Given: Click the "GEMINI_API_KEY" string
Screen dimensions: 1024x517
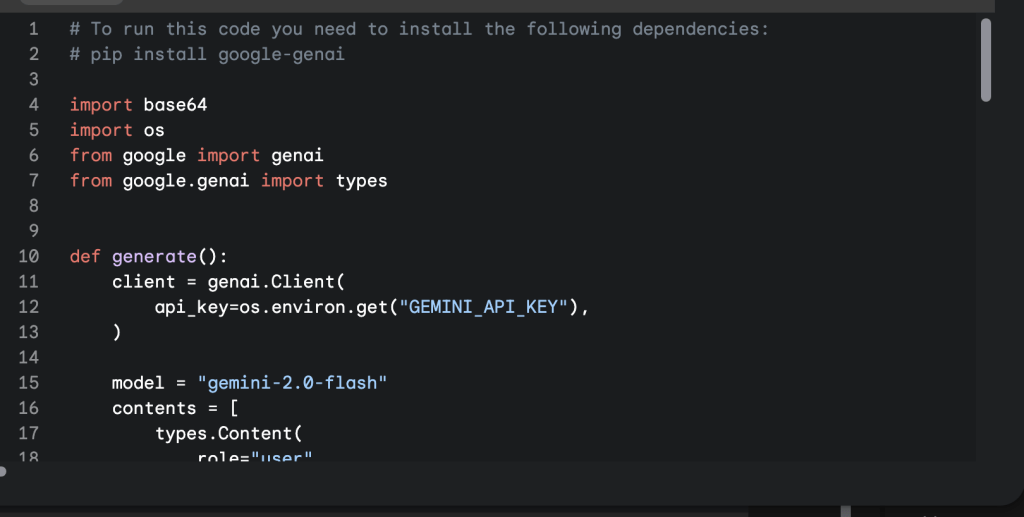Looking at the screenshot, I should [484, 307].
